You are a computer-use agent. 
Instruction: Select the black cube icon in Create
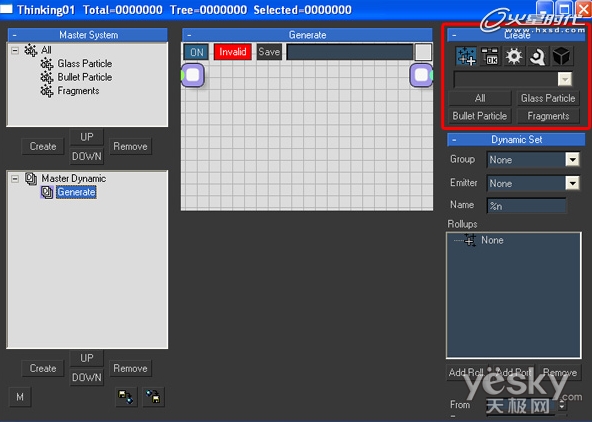click(561, 56)
